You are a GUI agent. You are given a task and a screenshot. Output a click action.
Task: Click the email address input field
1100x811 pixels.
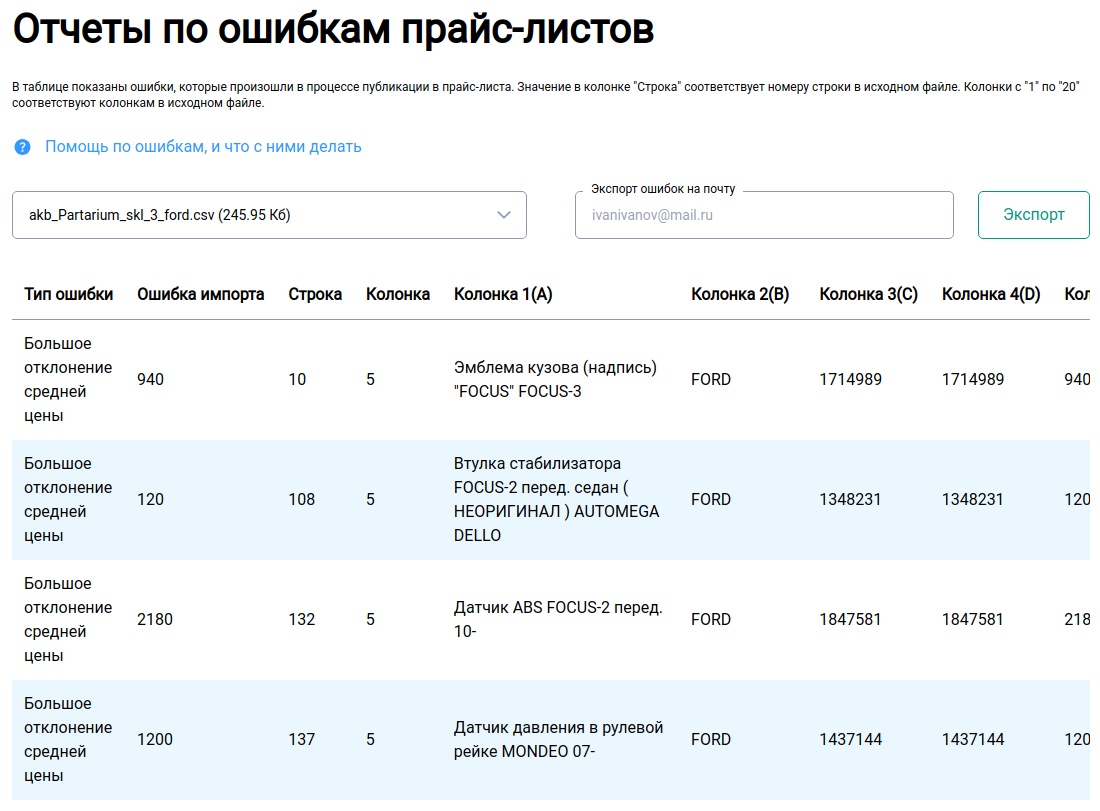[764, 215]
